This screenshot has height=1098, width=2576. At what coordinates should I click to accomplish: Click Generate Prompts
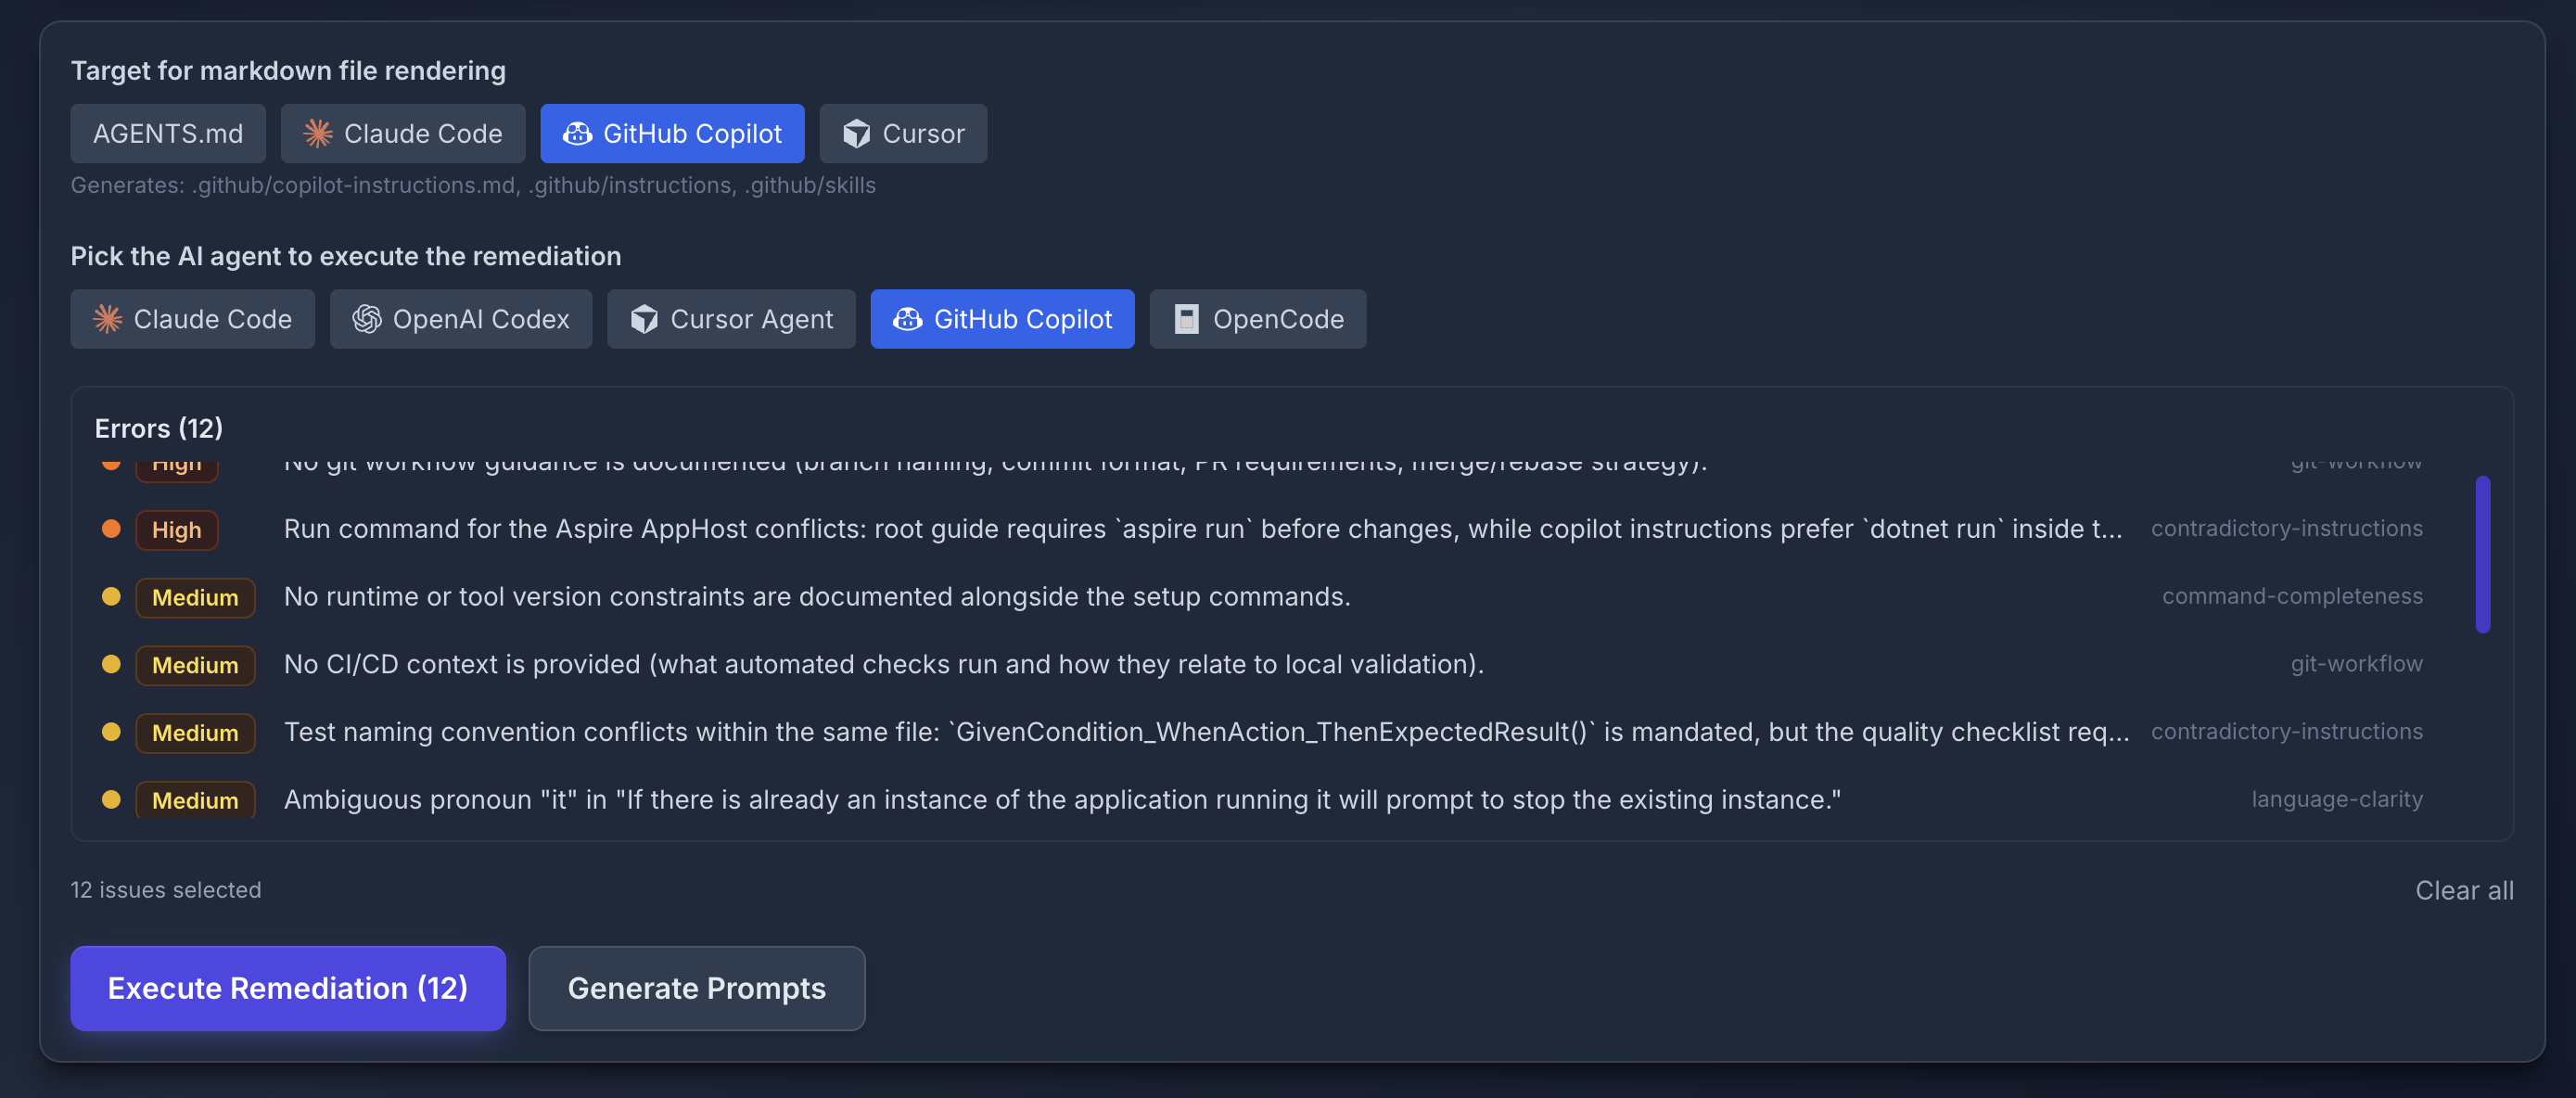point(696,988)
